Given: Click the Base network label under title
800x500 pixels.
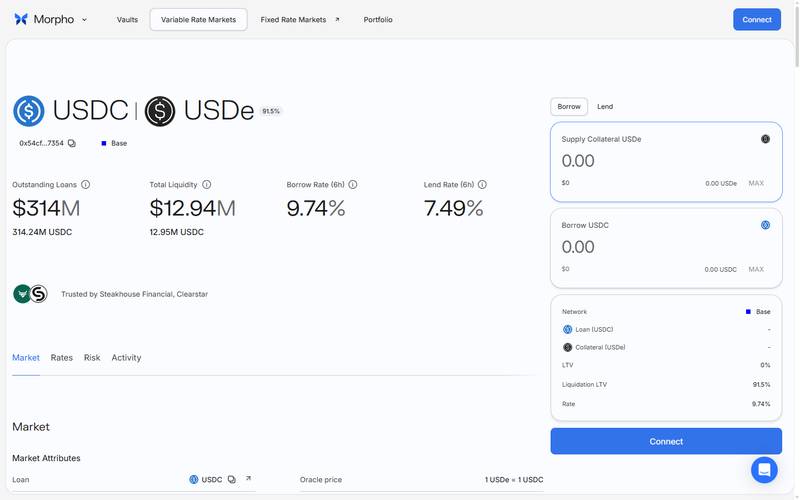Looking at the screenshot, I should coord(114,143).
